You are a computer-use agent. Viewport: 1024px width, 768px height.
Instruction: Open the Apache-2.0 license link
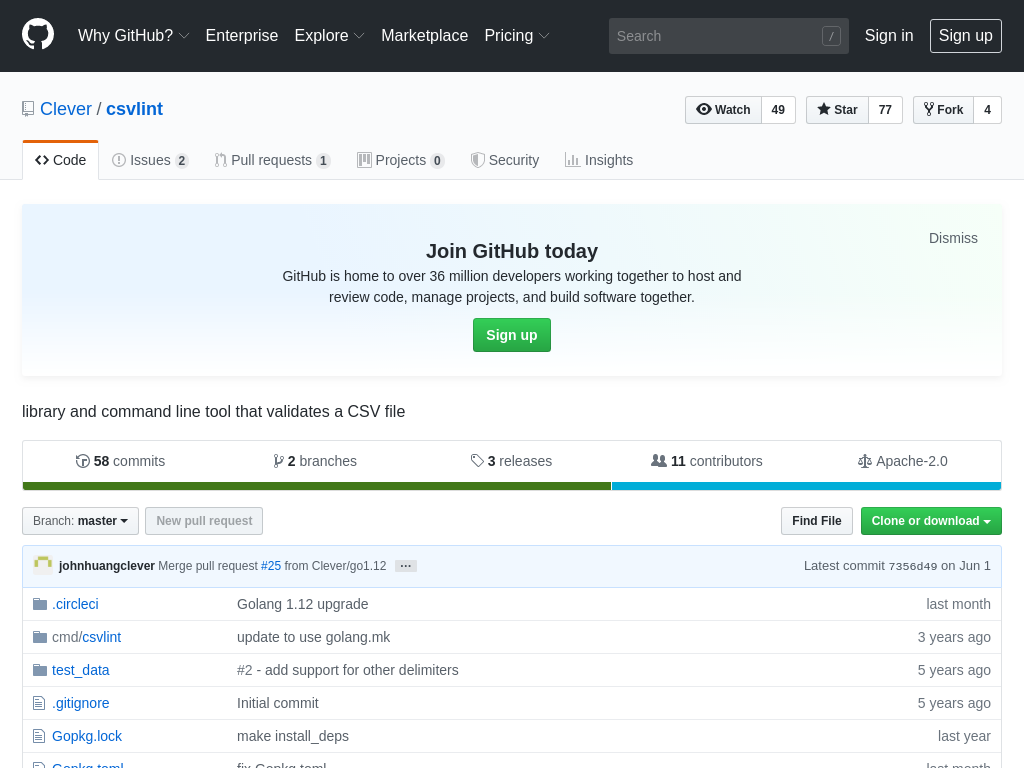tap(902, 461)
